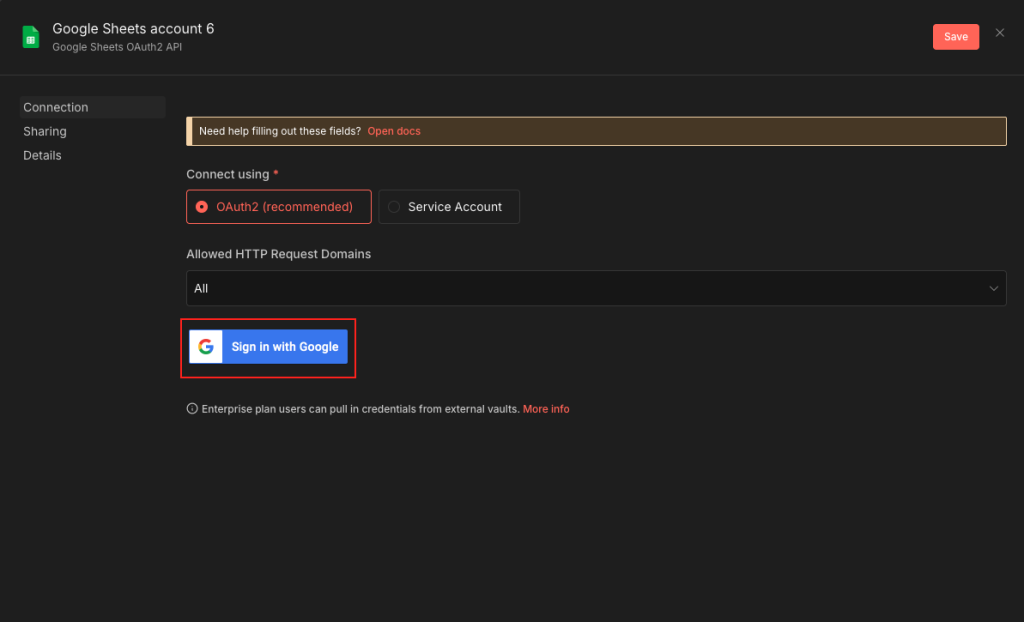Open the Sharing tab
The image size is (1024, 622).
(45, 131)
